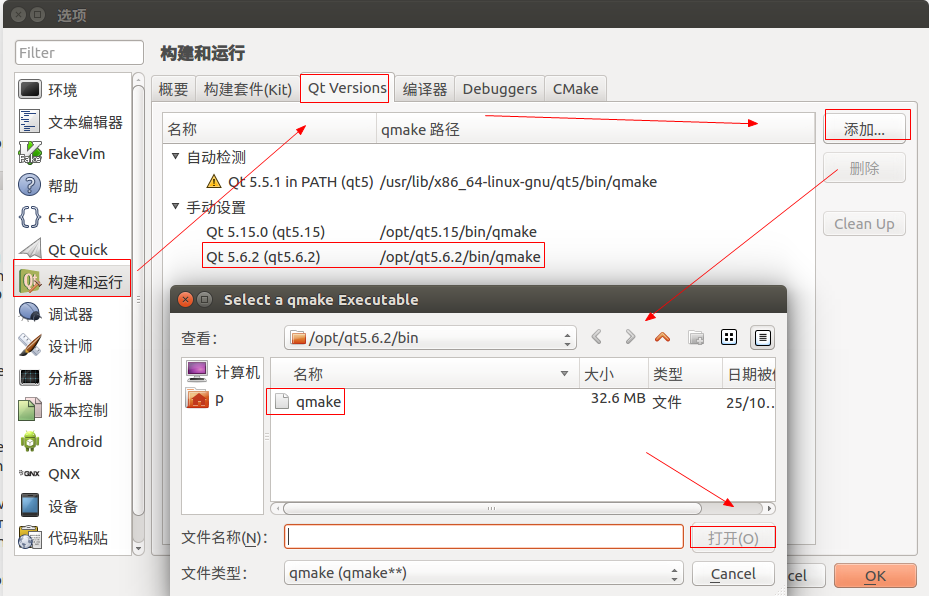Screen dimensions: 929x596
Task: Click the Clean Up button
Action: (864, 224)
